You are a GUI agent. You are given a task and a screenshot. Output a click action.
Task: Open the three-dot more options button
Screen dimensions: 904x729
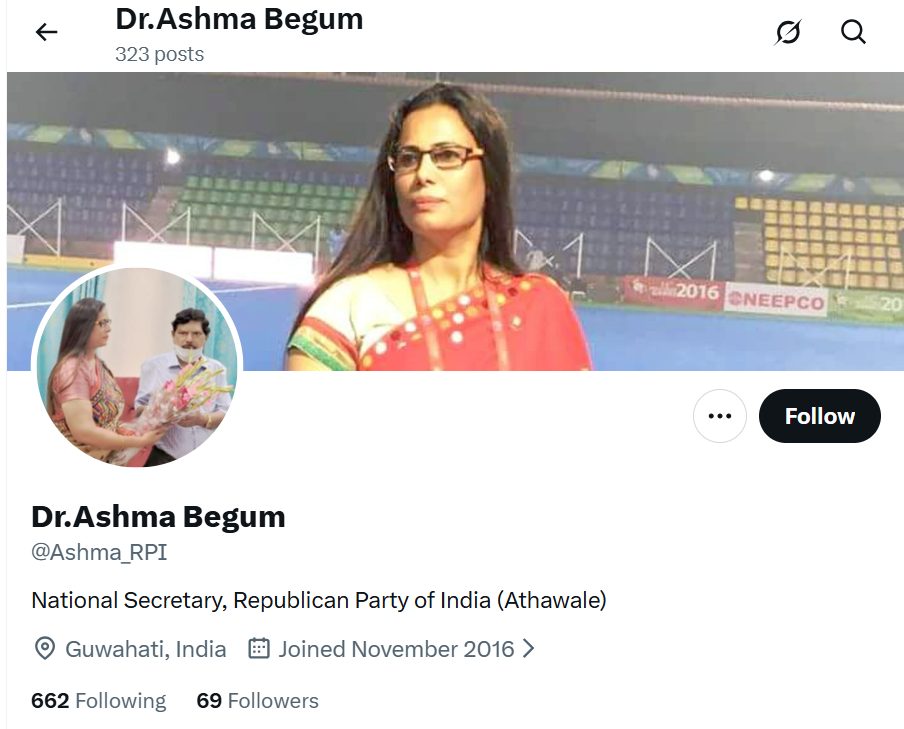[x=720, y=416]
